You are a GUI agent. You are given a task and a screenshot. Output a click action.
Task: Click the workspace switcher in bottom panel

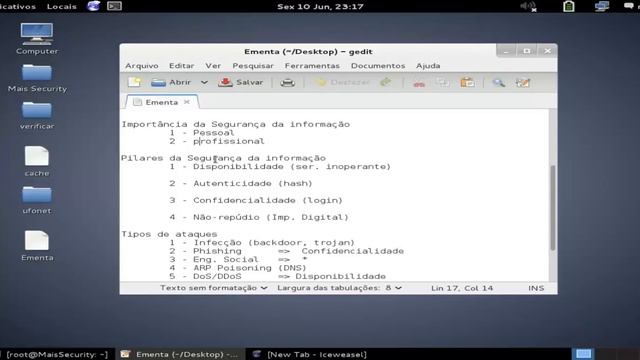(583, 354)
